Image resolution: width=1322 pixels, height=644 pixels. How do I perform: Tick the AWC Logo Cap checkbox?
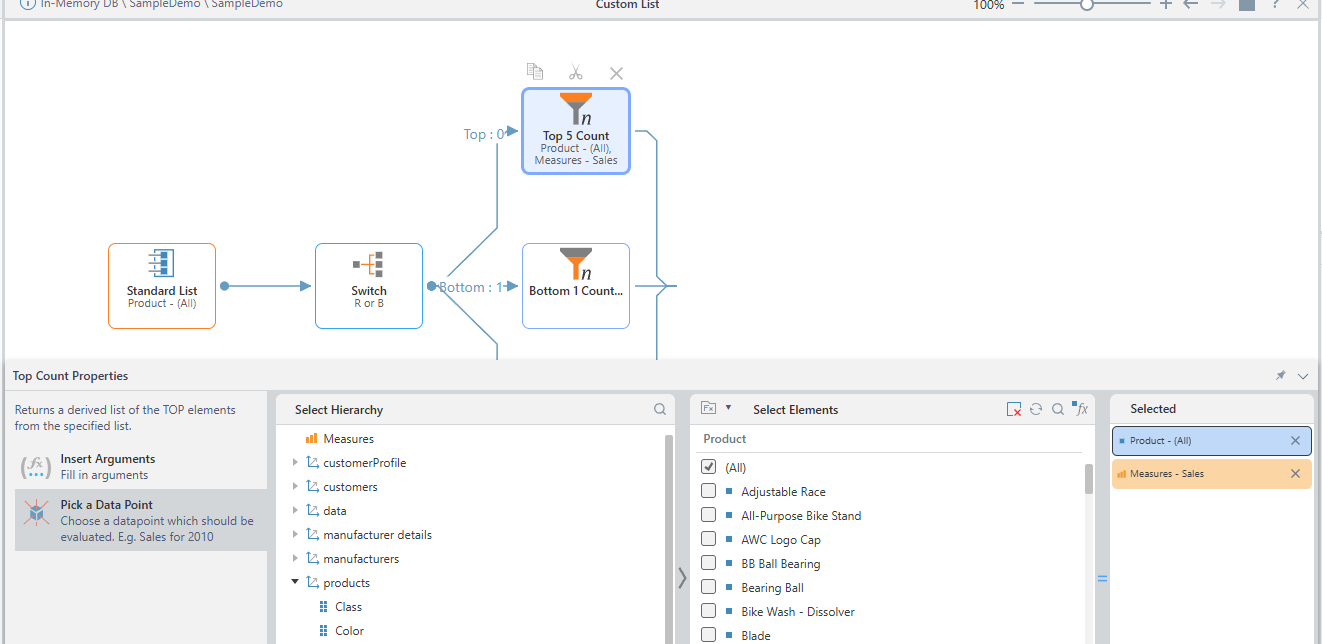click(709, 539)
